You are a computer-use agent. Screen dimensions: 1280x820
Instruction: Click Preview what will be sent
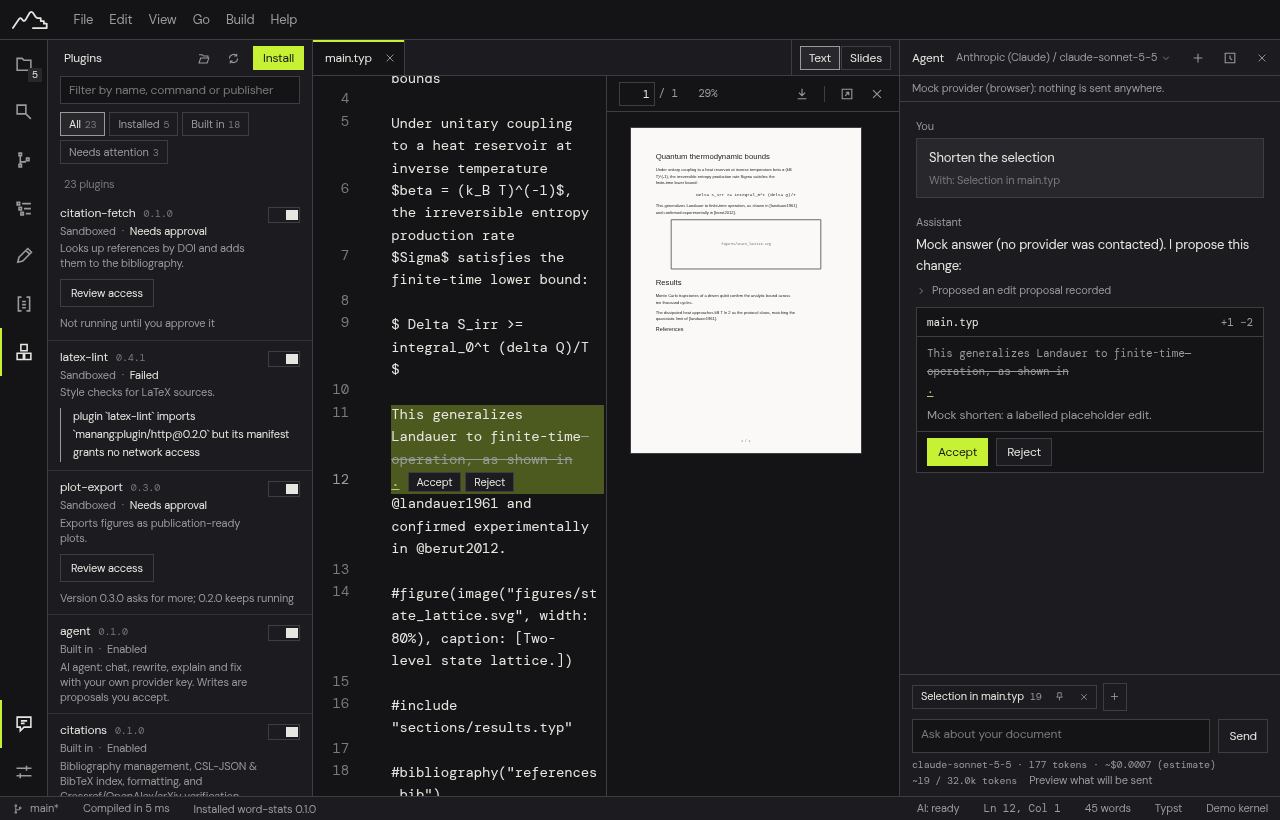click(1090, 780)
